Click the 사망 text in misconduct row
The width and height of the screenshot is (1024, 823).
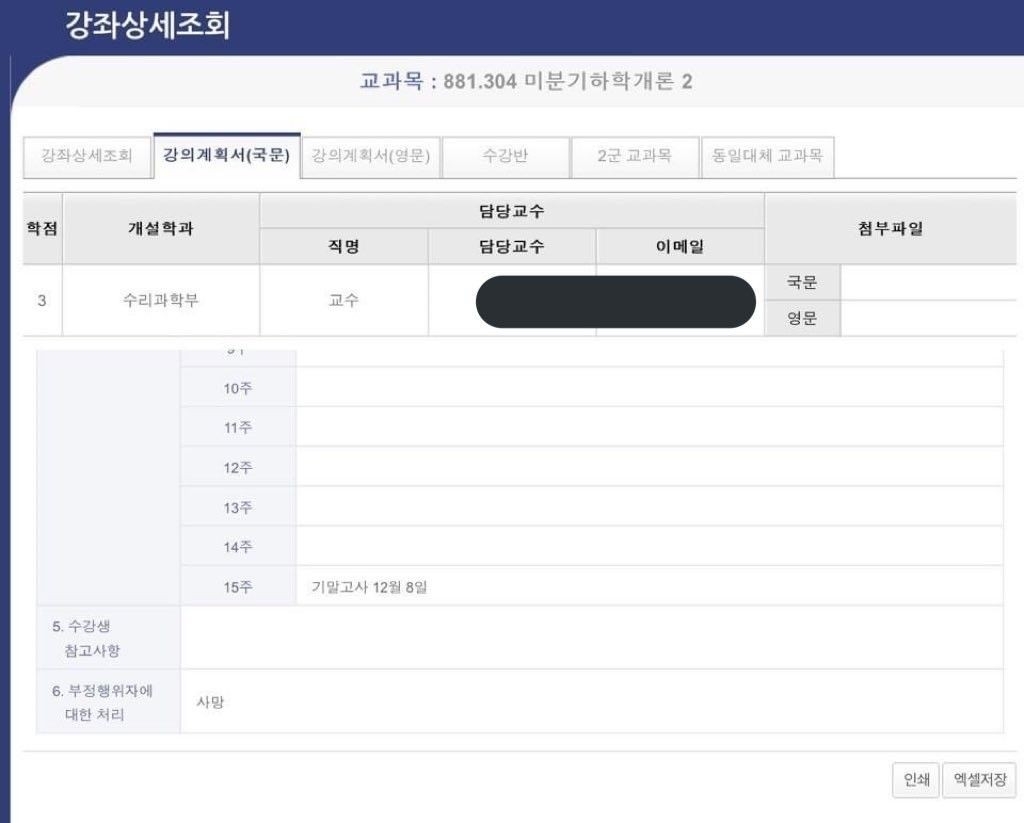point(211,702)
